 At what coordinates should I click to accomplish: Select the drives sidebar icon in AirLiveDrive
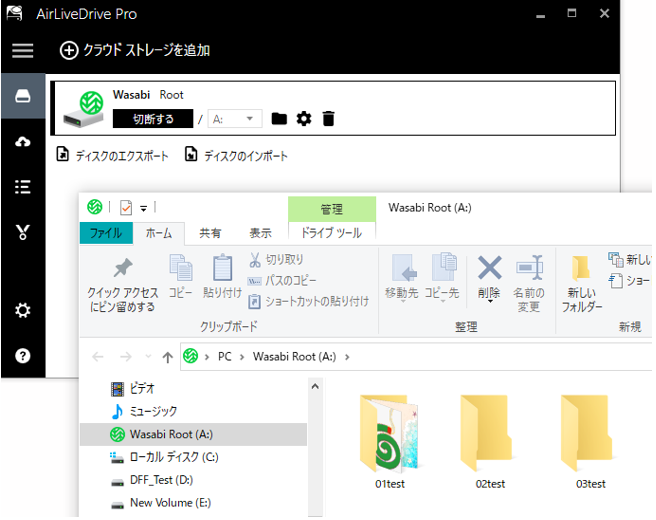click(x=23, y=96)
